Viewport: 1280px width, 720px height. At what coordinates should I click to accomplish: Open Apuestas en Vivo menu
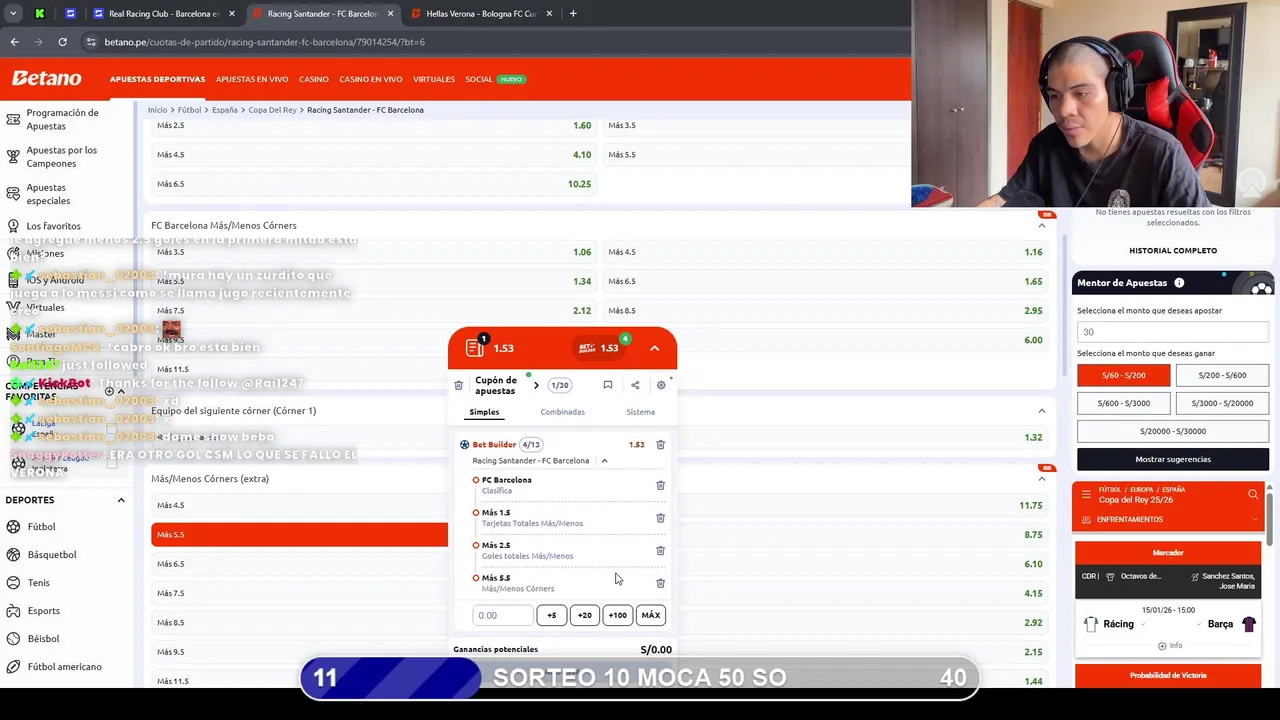pyautogui.click(x=252, y=79)
